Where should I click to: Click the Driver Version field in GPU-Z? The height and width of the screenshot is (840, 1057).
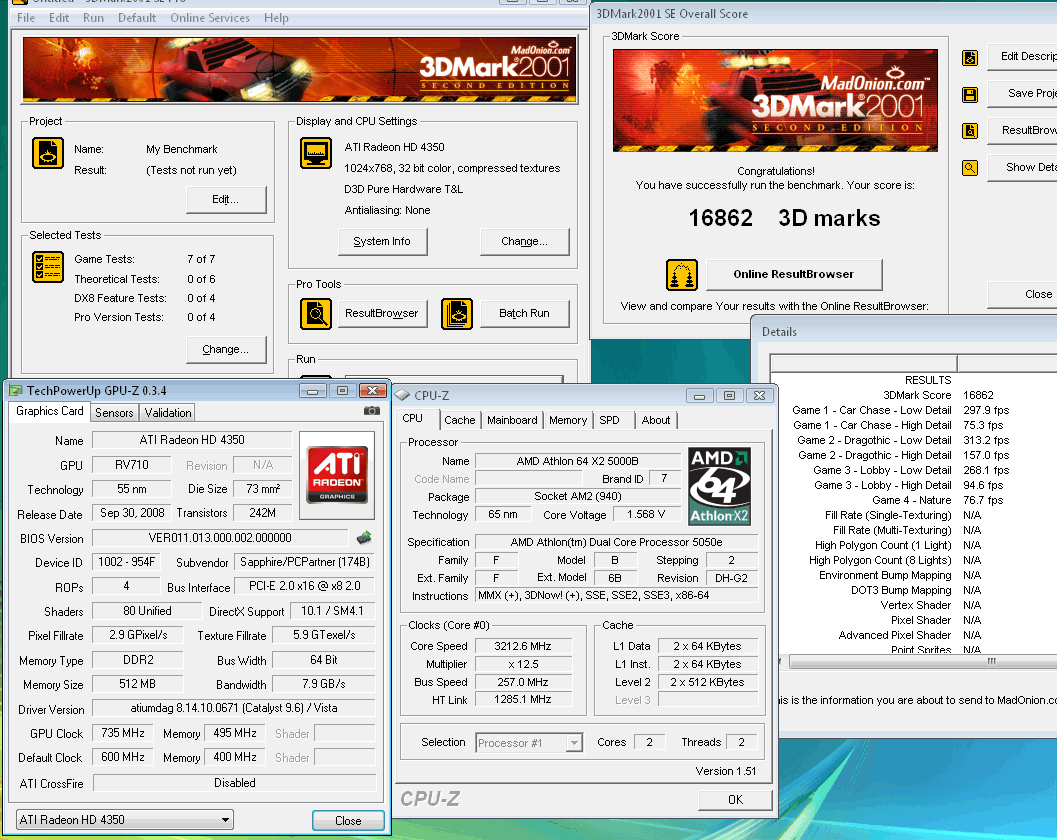[x=234, y=708]
